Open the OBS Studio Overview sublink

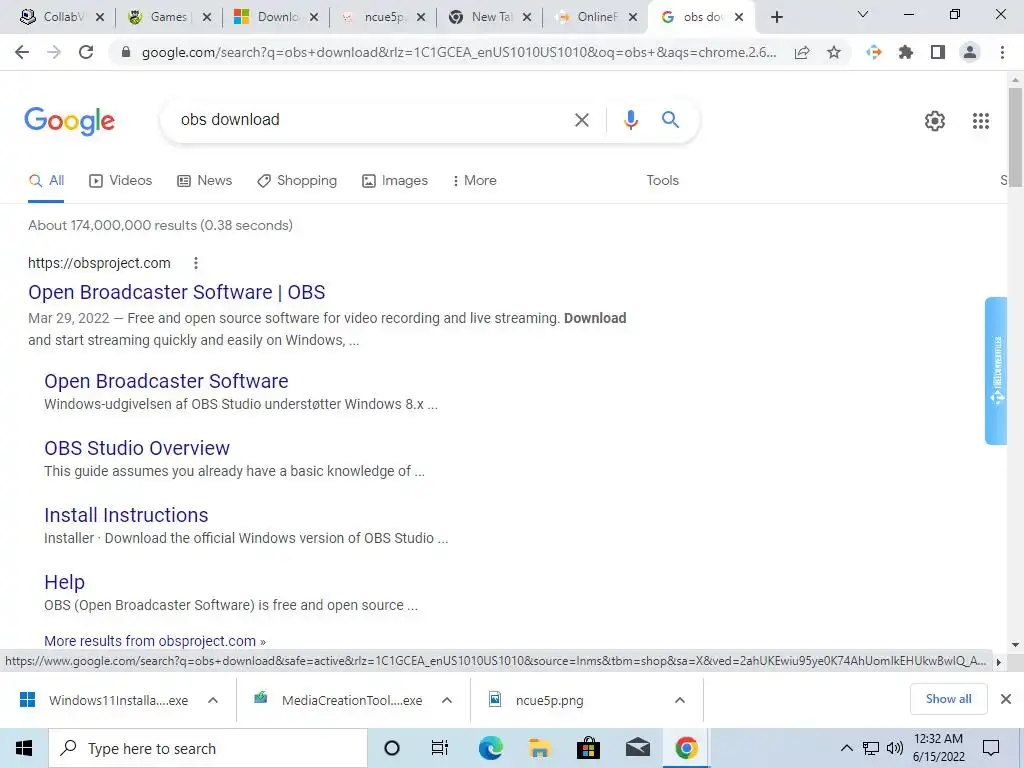137,448
